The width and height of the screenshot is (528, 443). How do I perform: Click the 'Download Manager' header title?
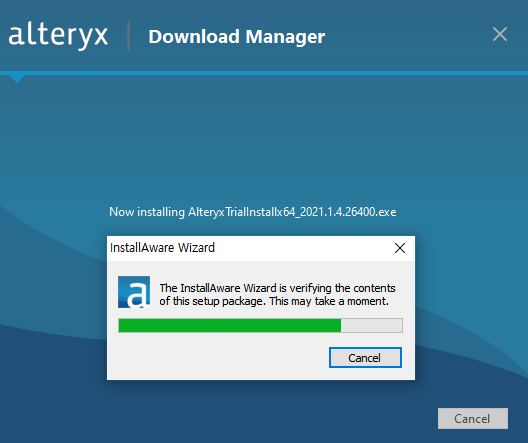click(x=237, y=36)
